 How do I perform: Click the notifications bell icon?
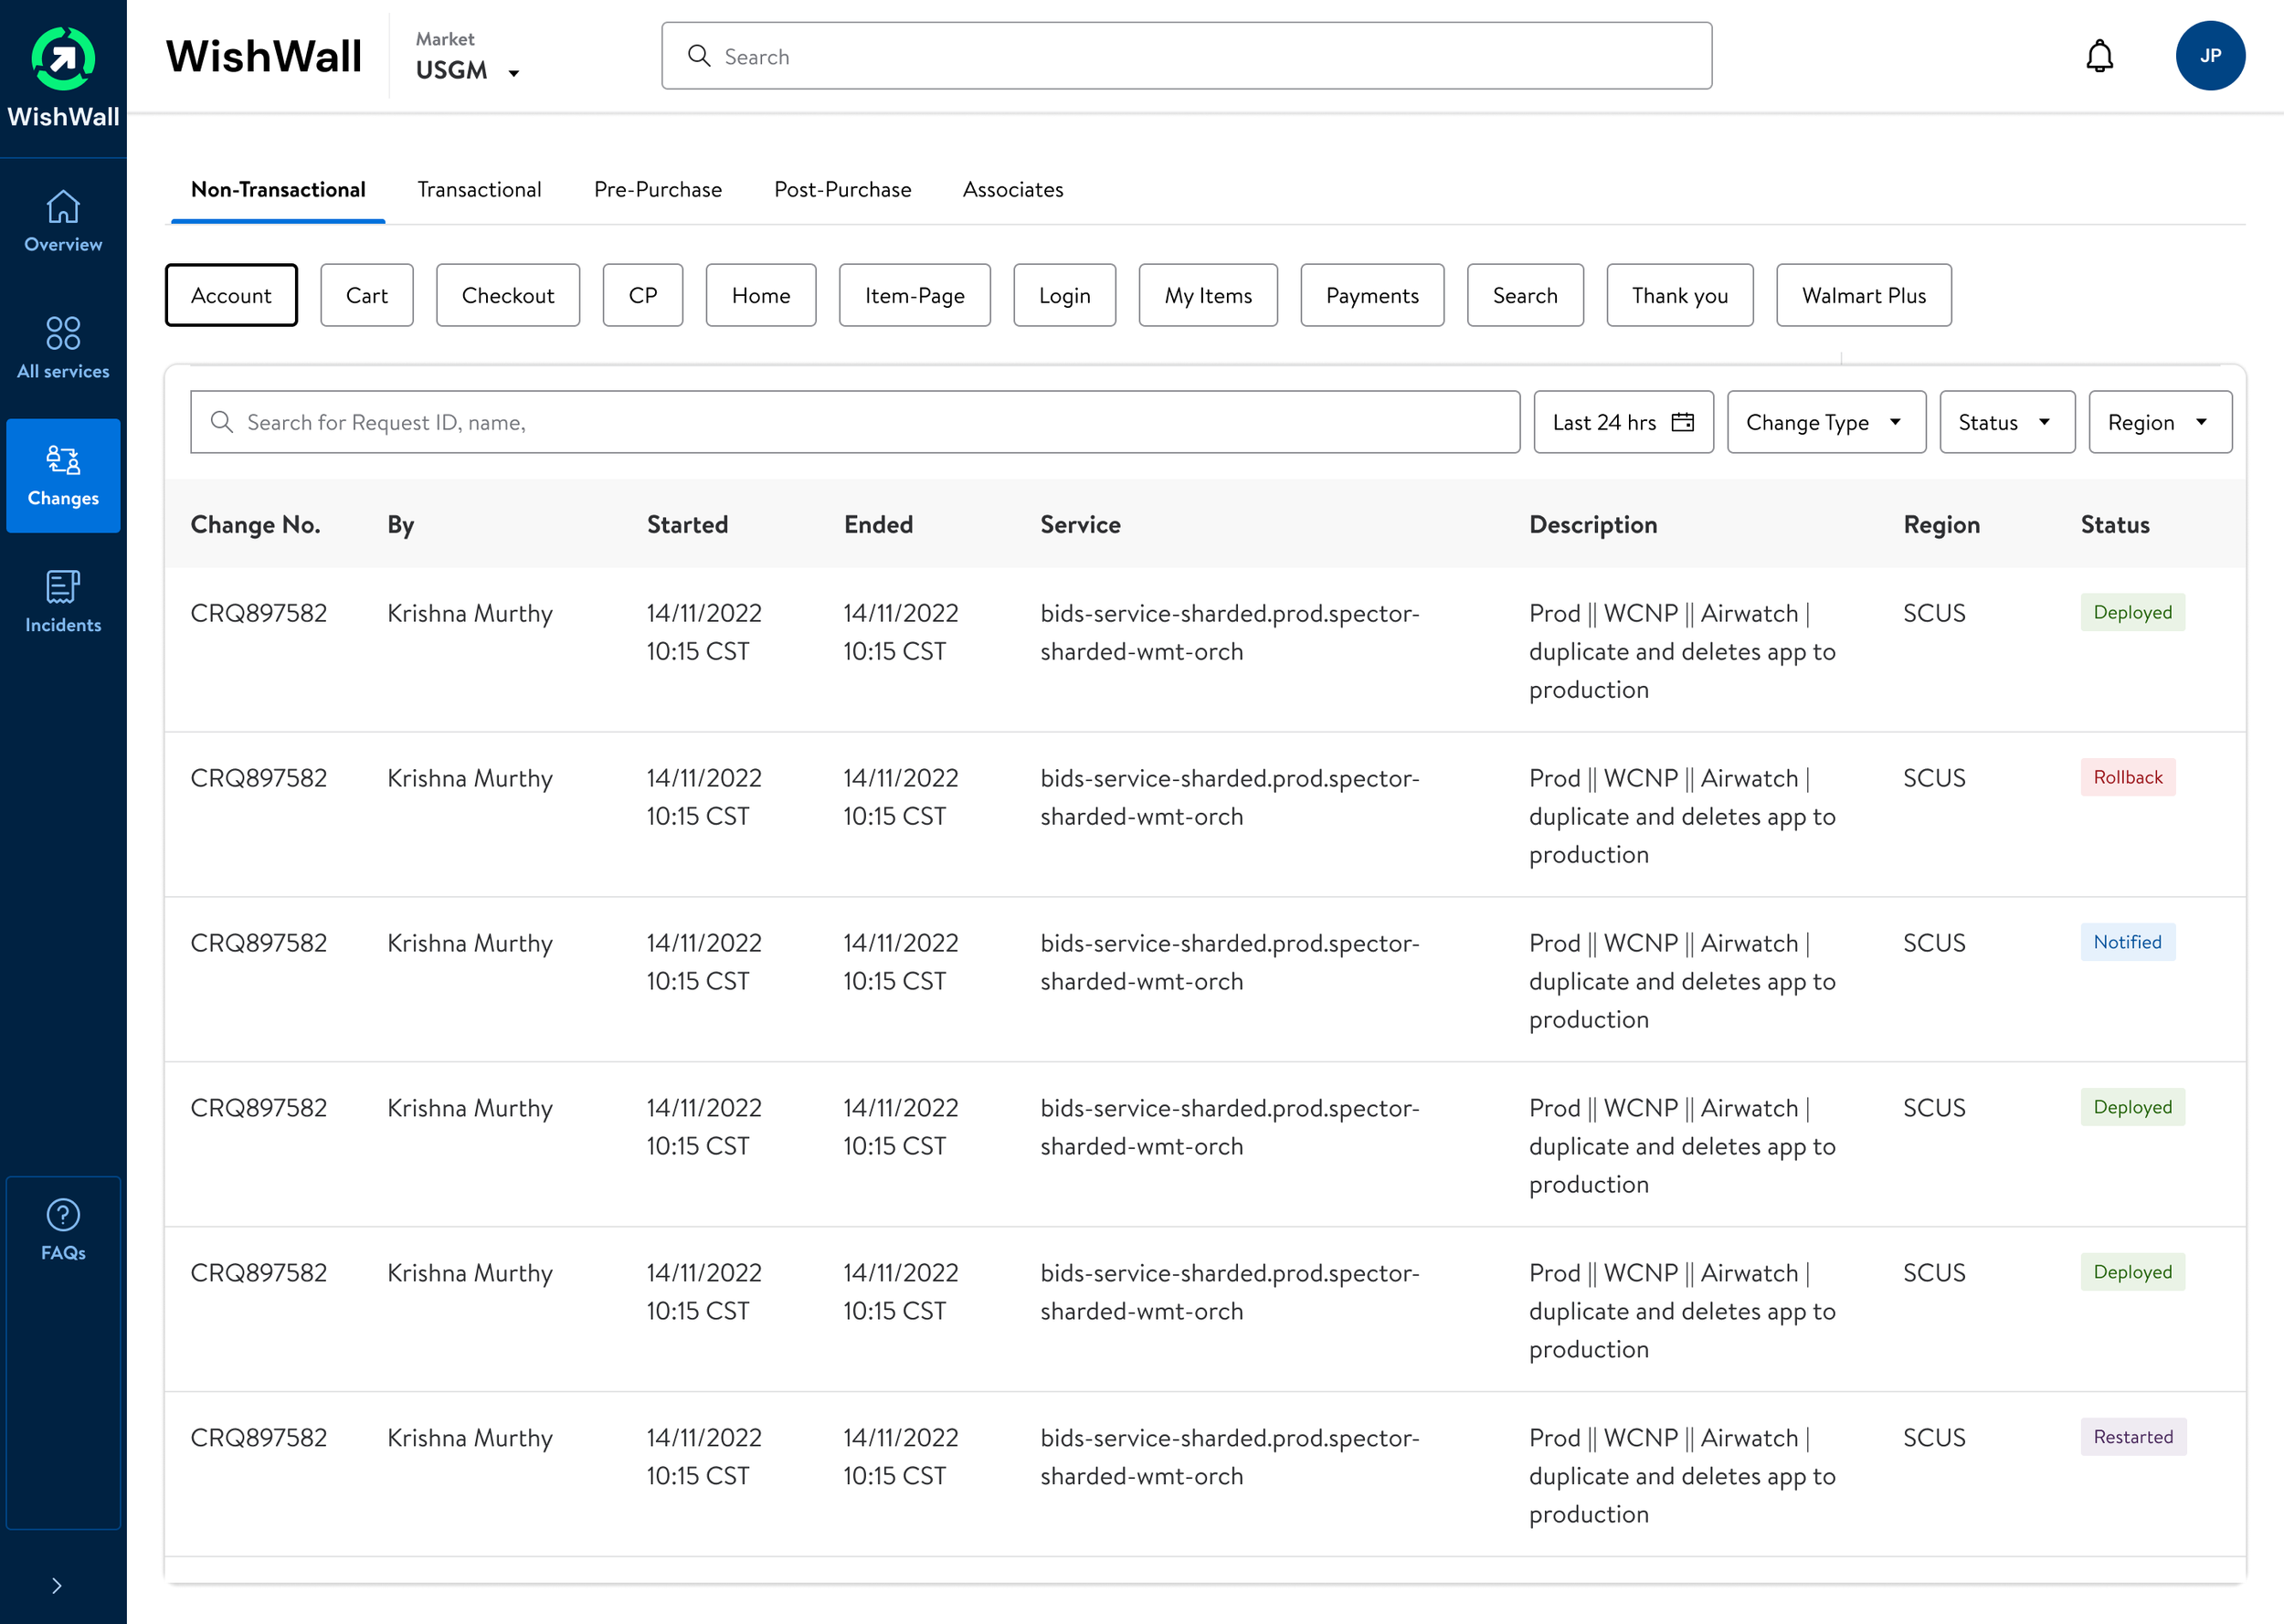(2099, 56)
